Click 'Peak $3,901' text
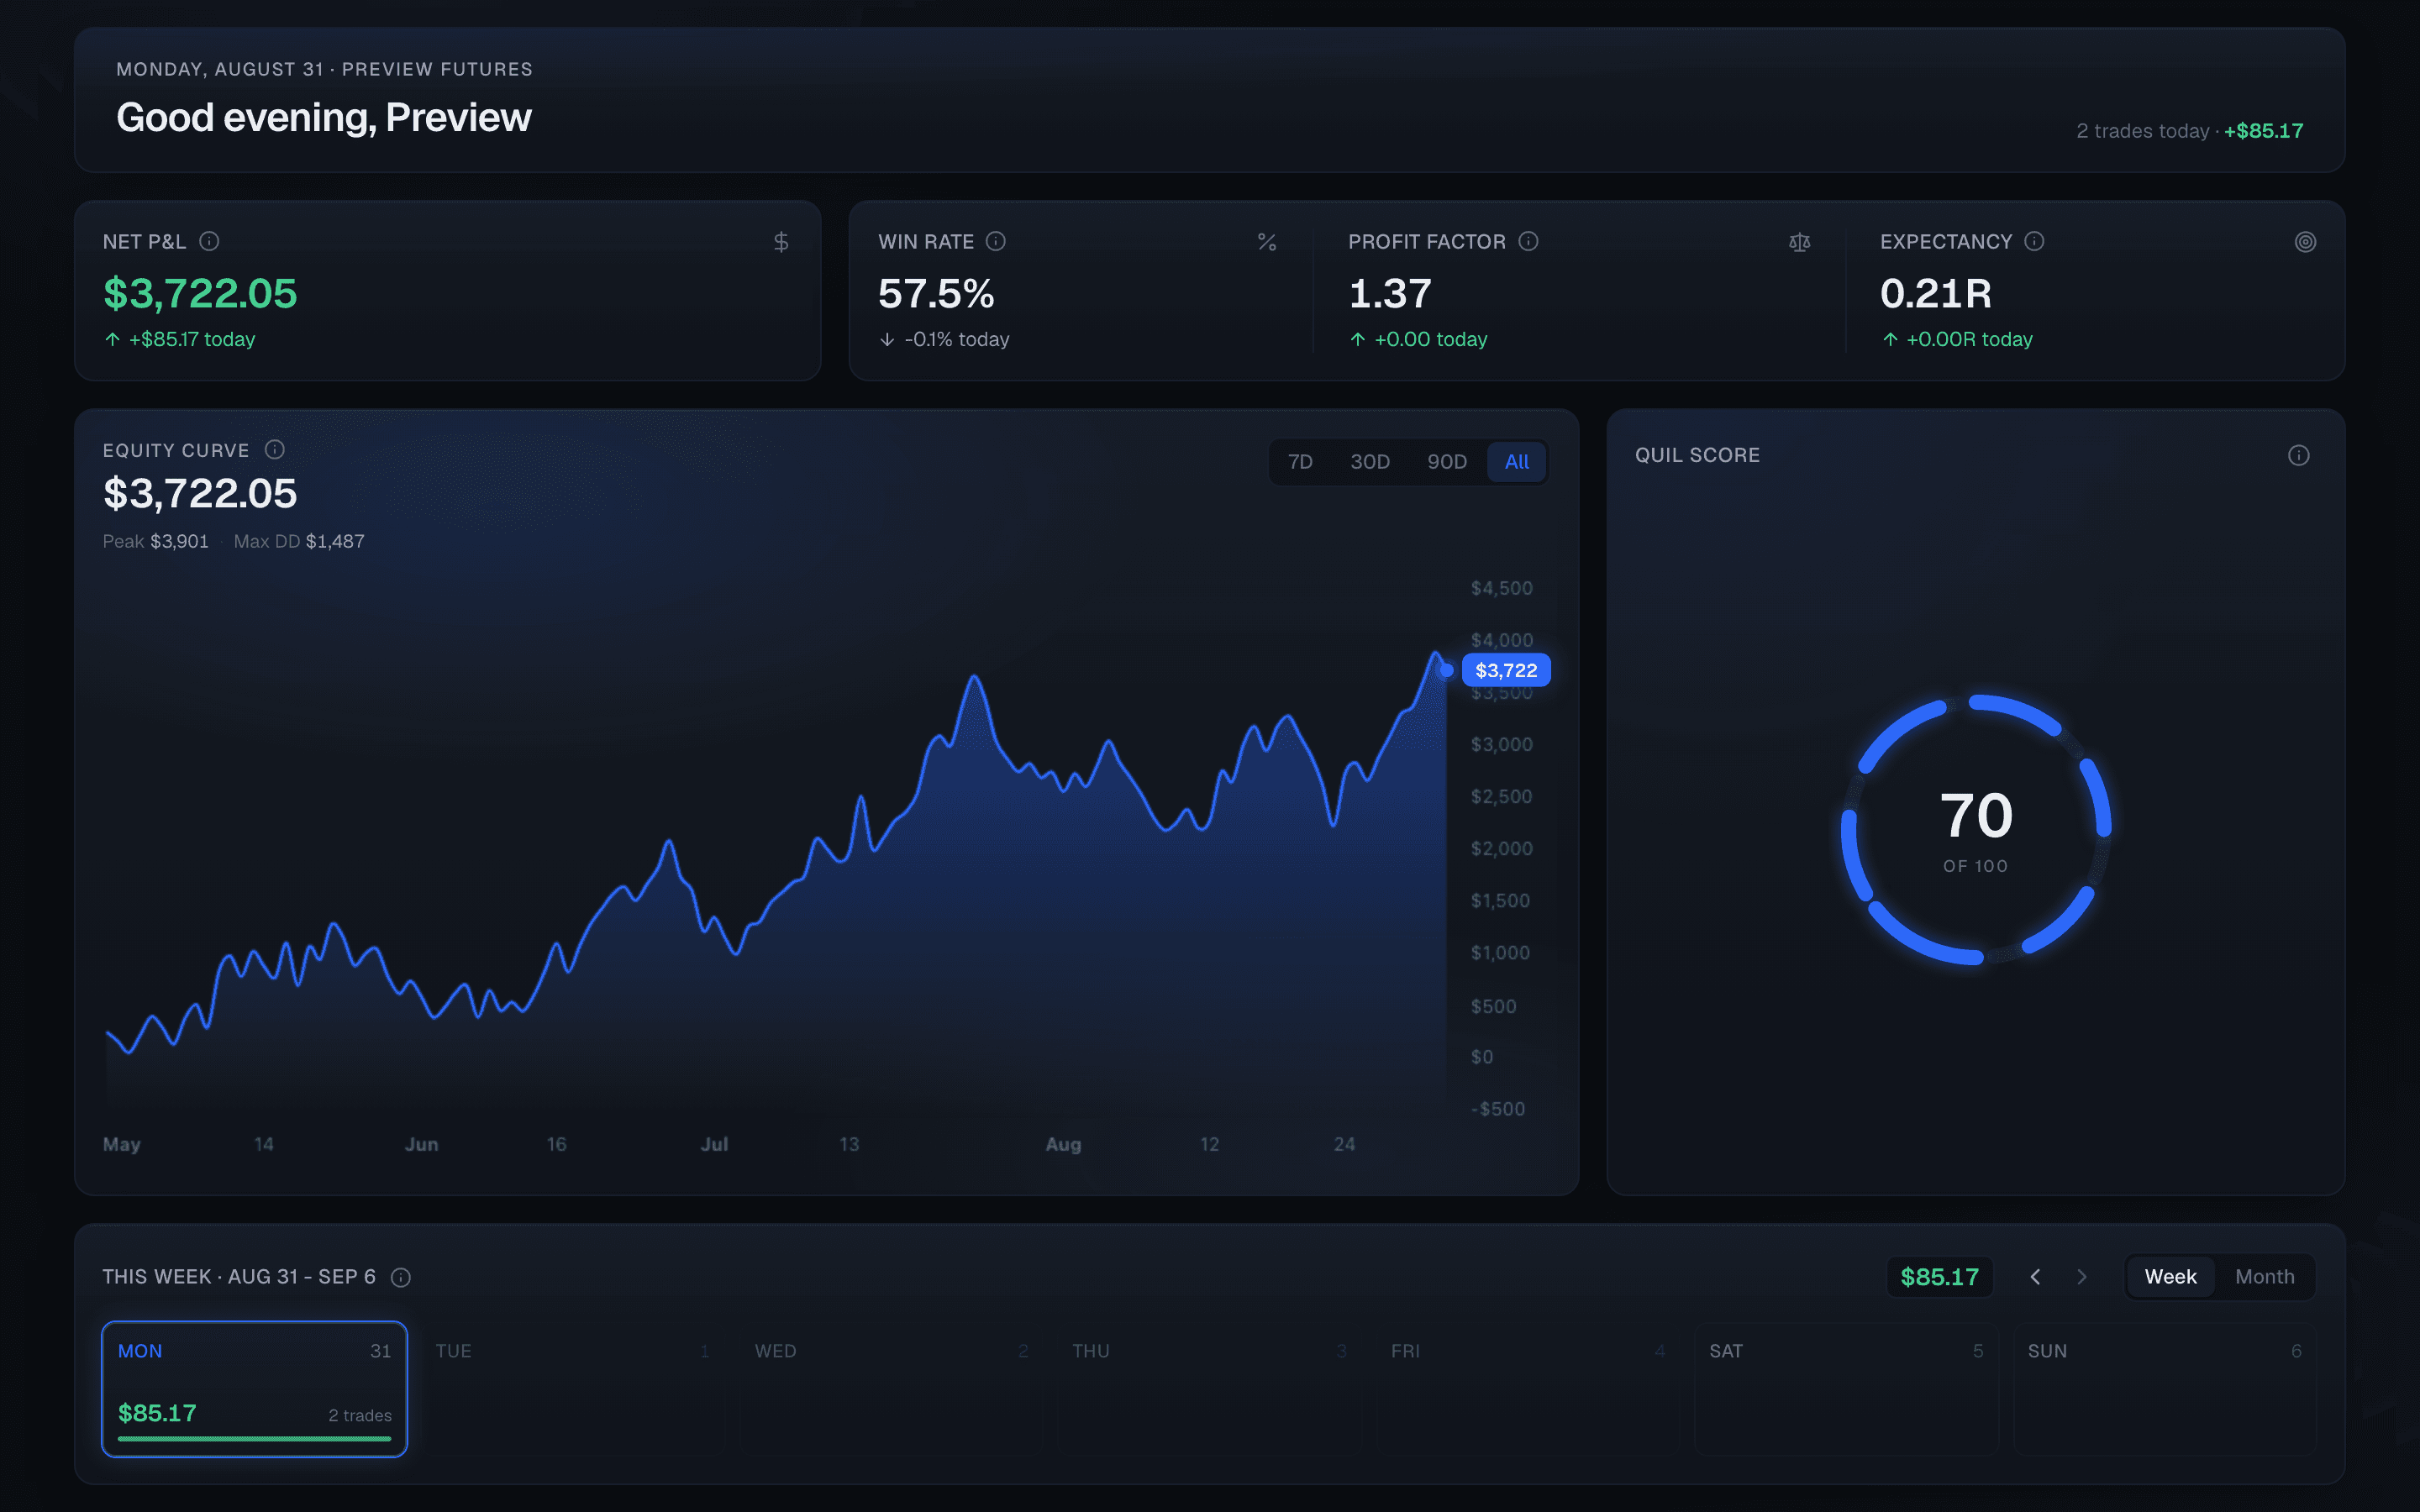 pyautogui.click(x=155, y=541)
